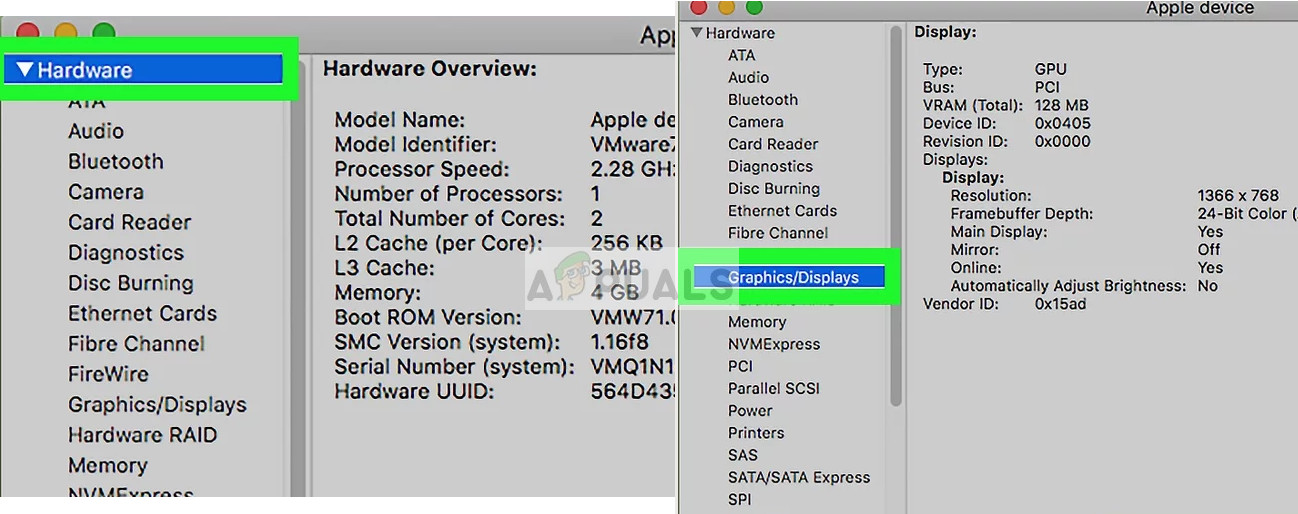
Task: Select SPI in Apple device window sidebar
Action: pyautogui.click(x=740, y=499)
